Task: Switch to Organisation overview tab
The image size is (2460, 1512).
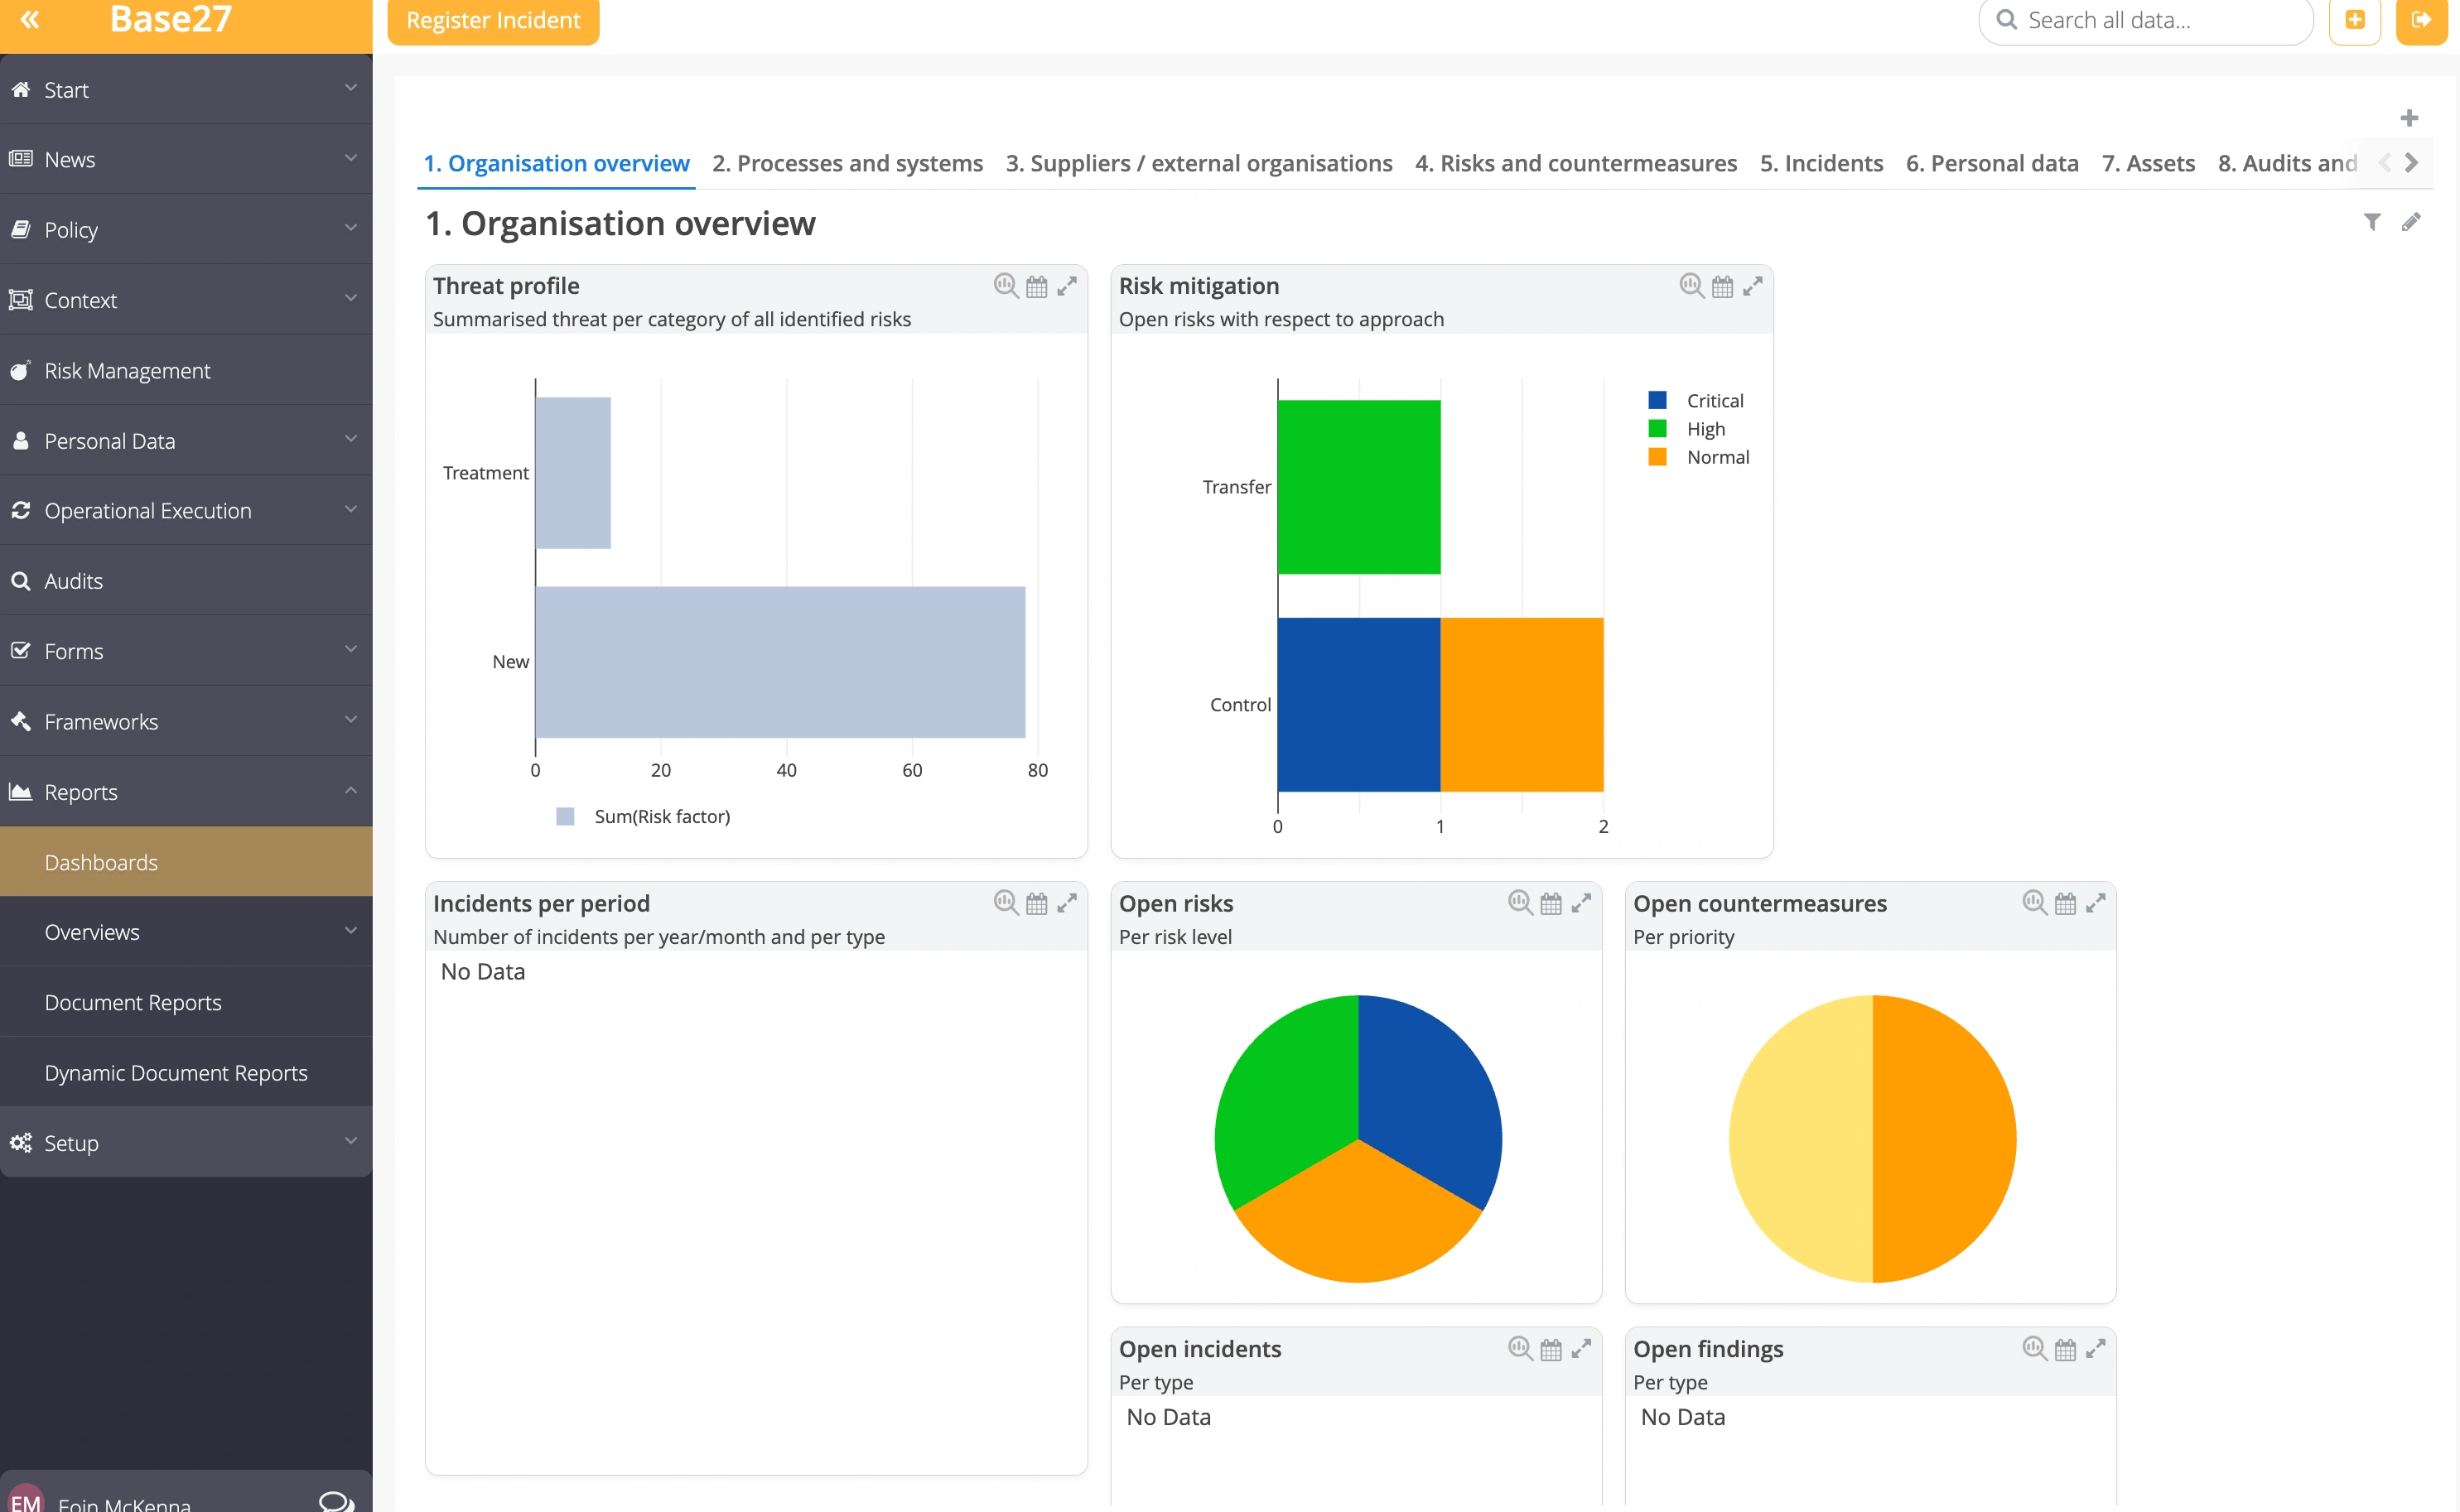Action: pyautogui.click(x=556, y=163)
